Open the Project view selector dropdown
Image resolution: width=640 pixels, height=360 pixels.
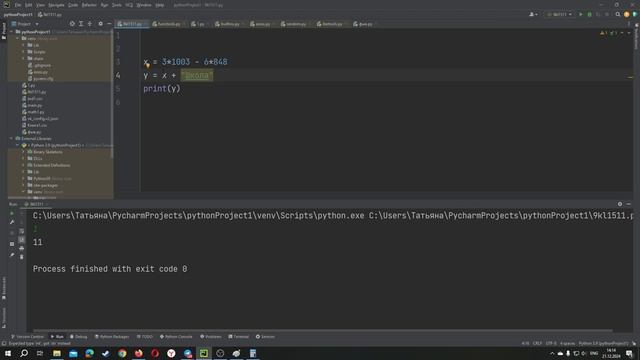[x=25, y=24]
